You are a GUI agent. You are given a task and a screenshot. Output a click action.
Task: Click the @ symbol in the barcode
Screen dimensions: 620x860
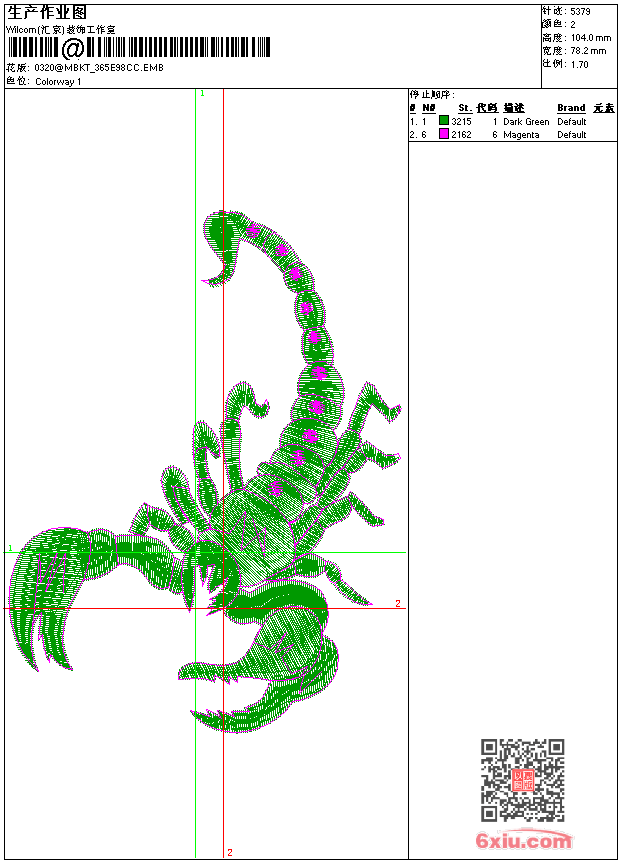73,49
